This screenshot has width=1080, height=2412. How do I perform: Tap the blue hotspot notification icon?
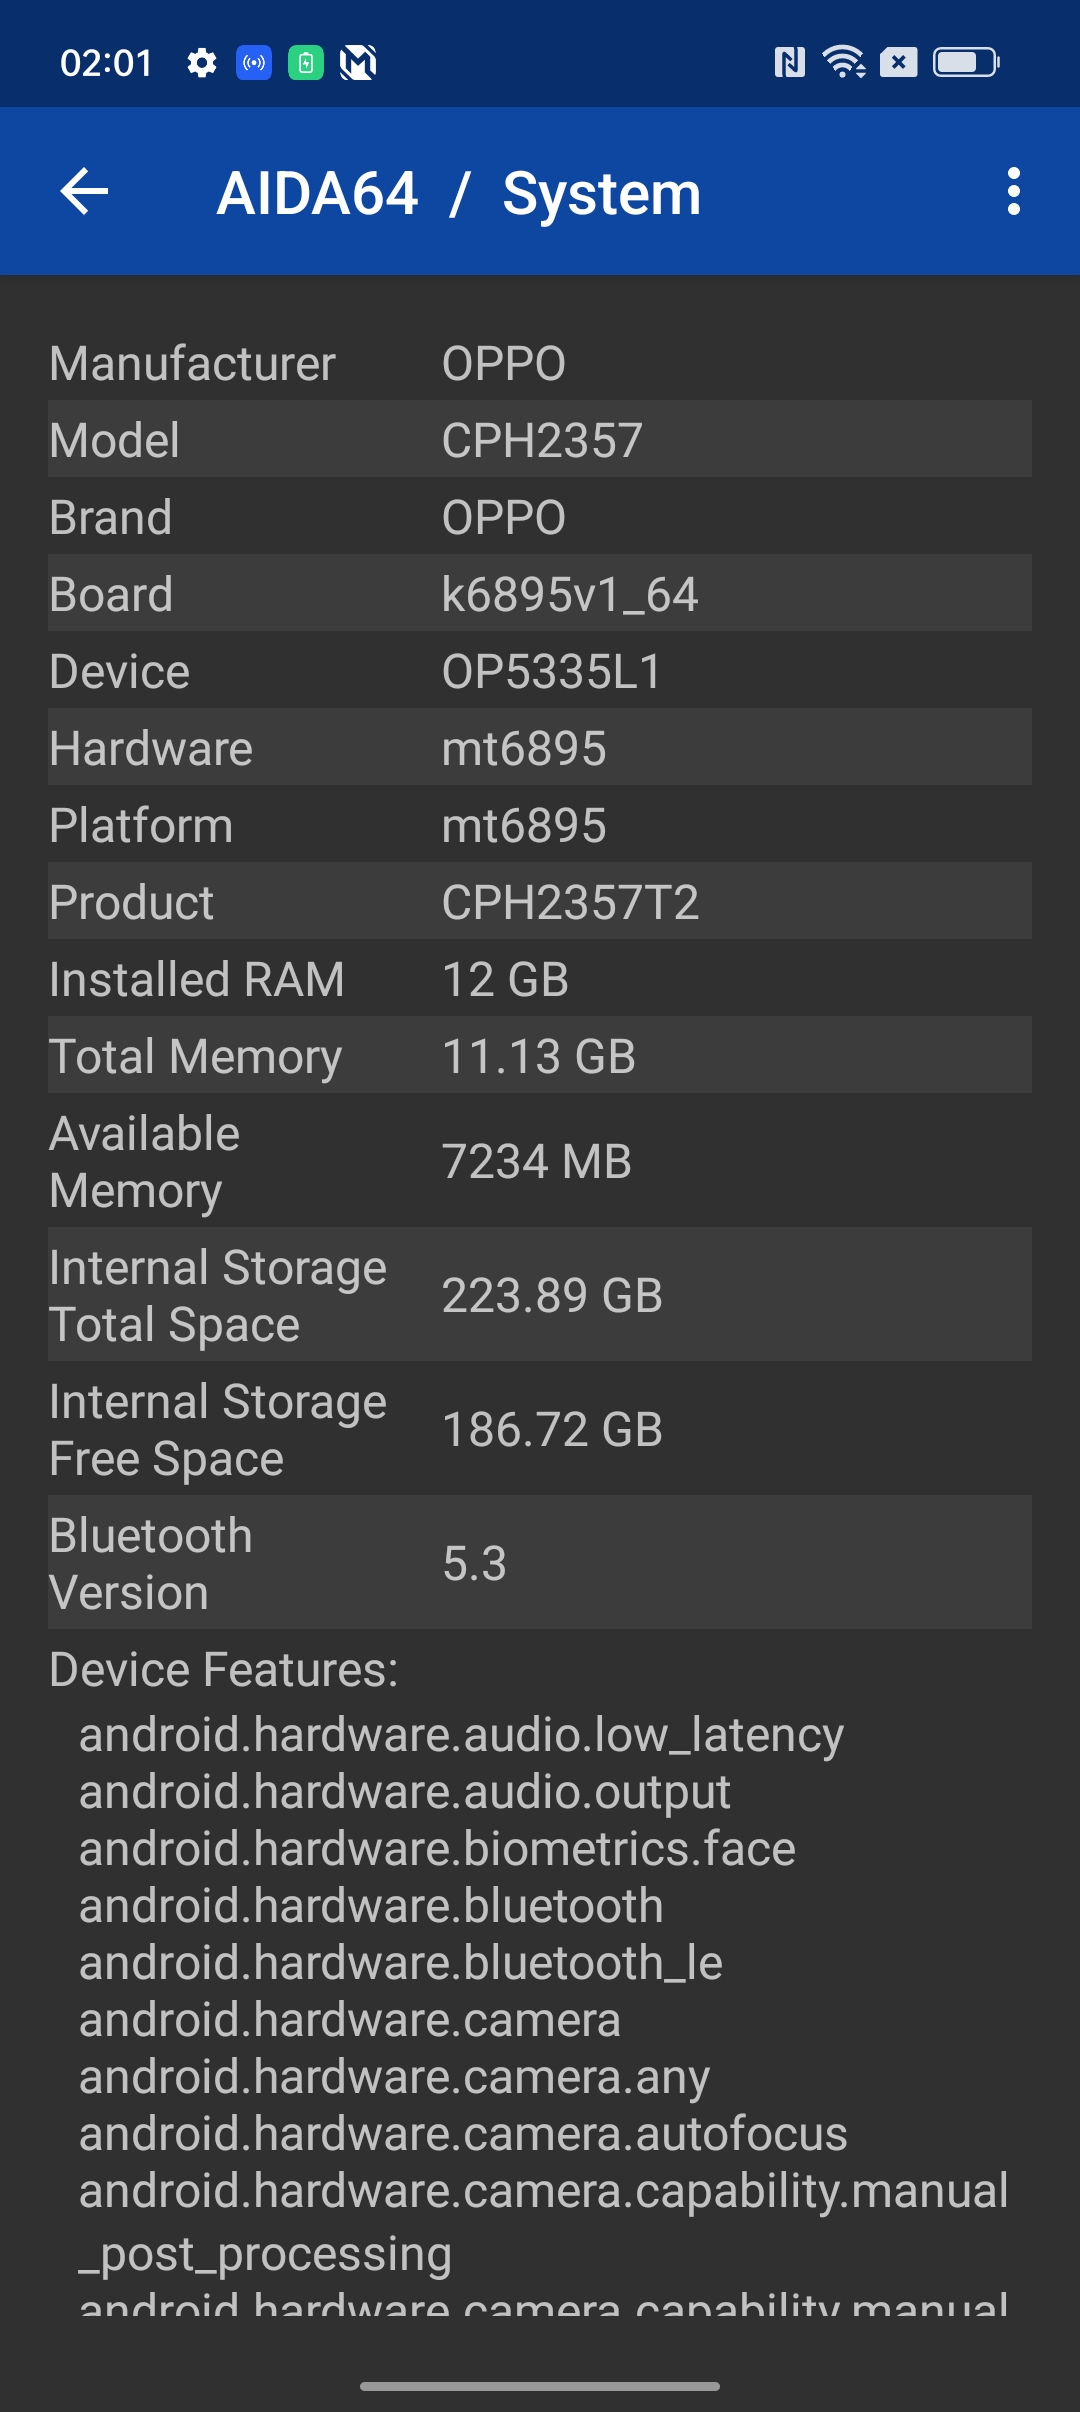[254, 63]
